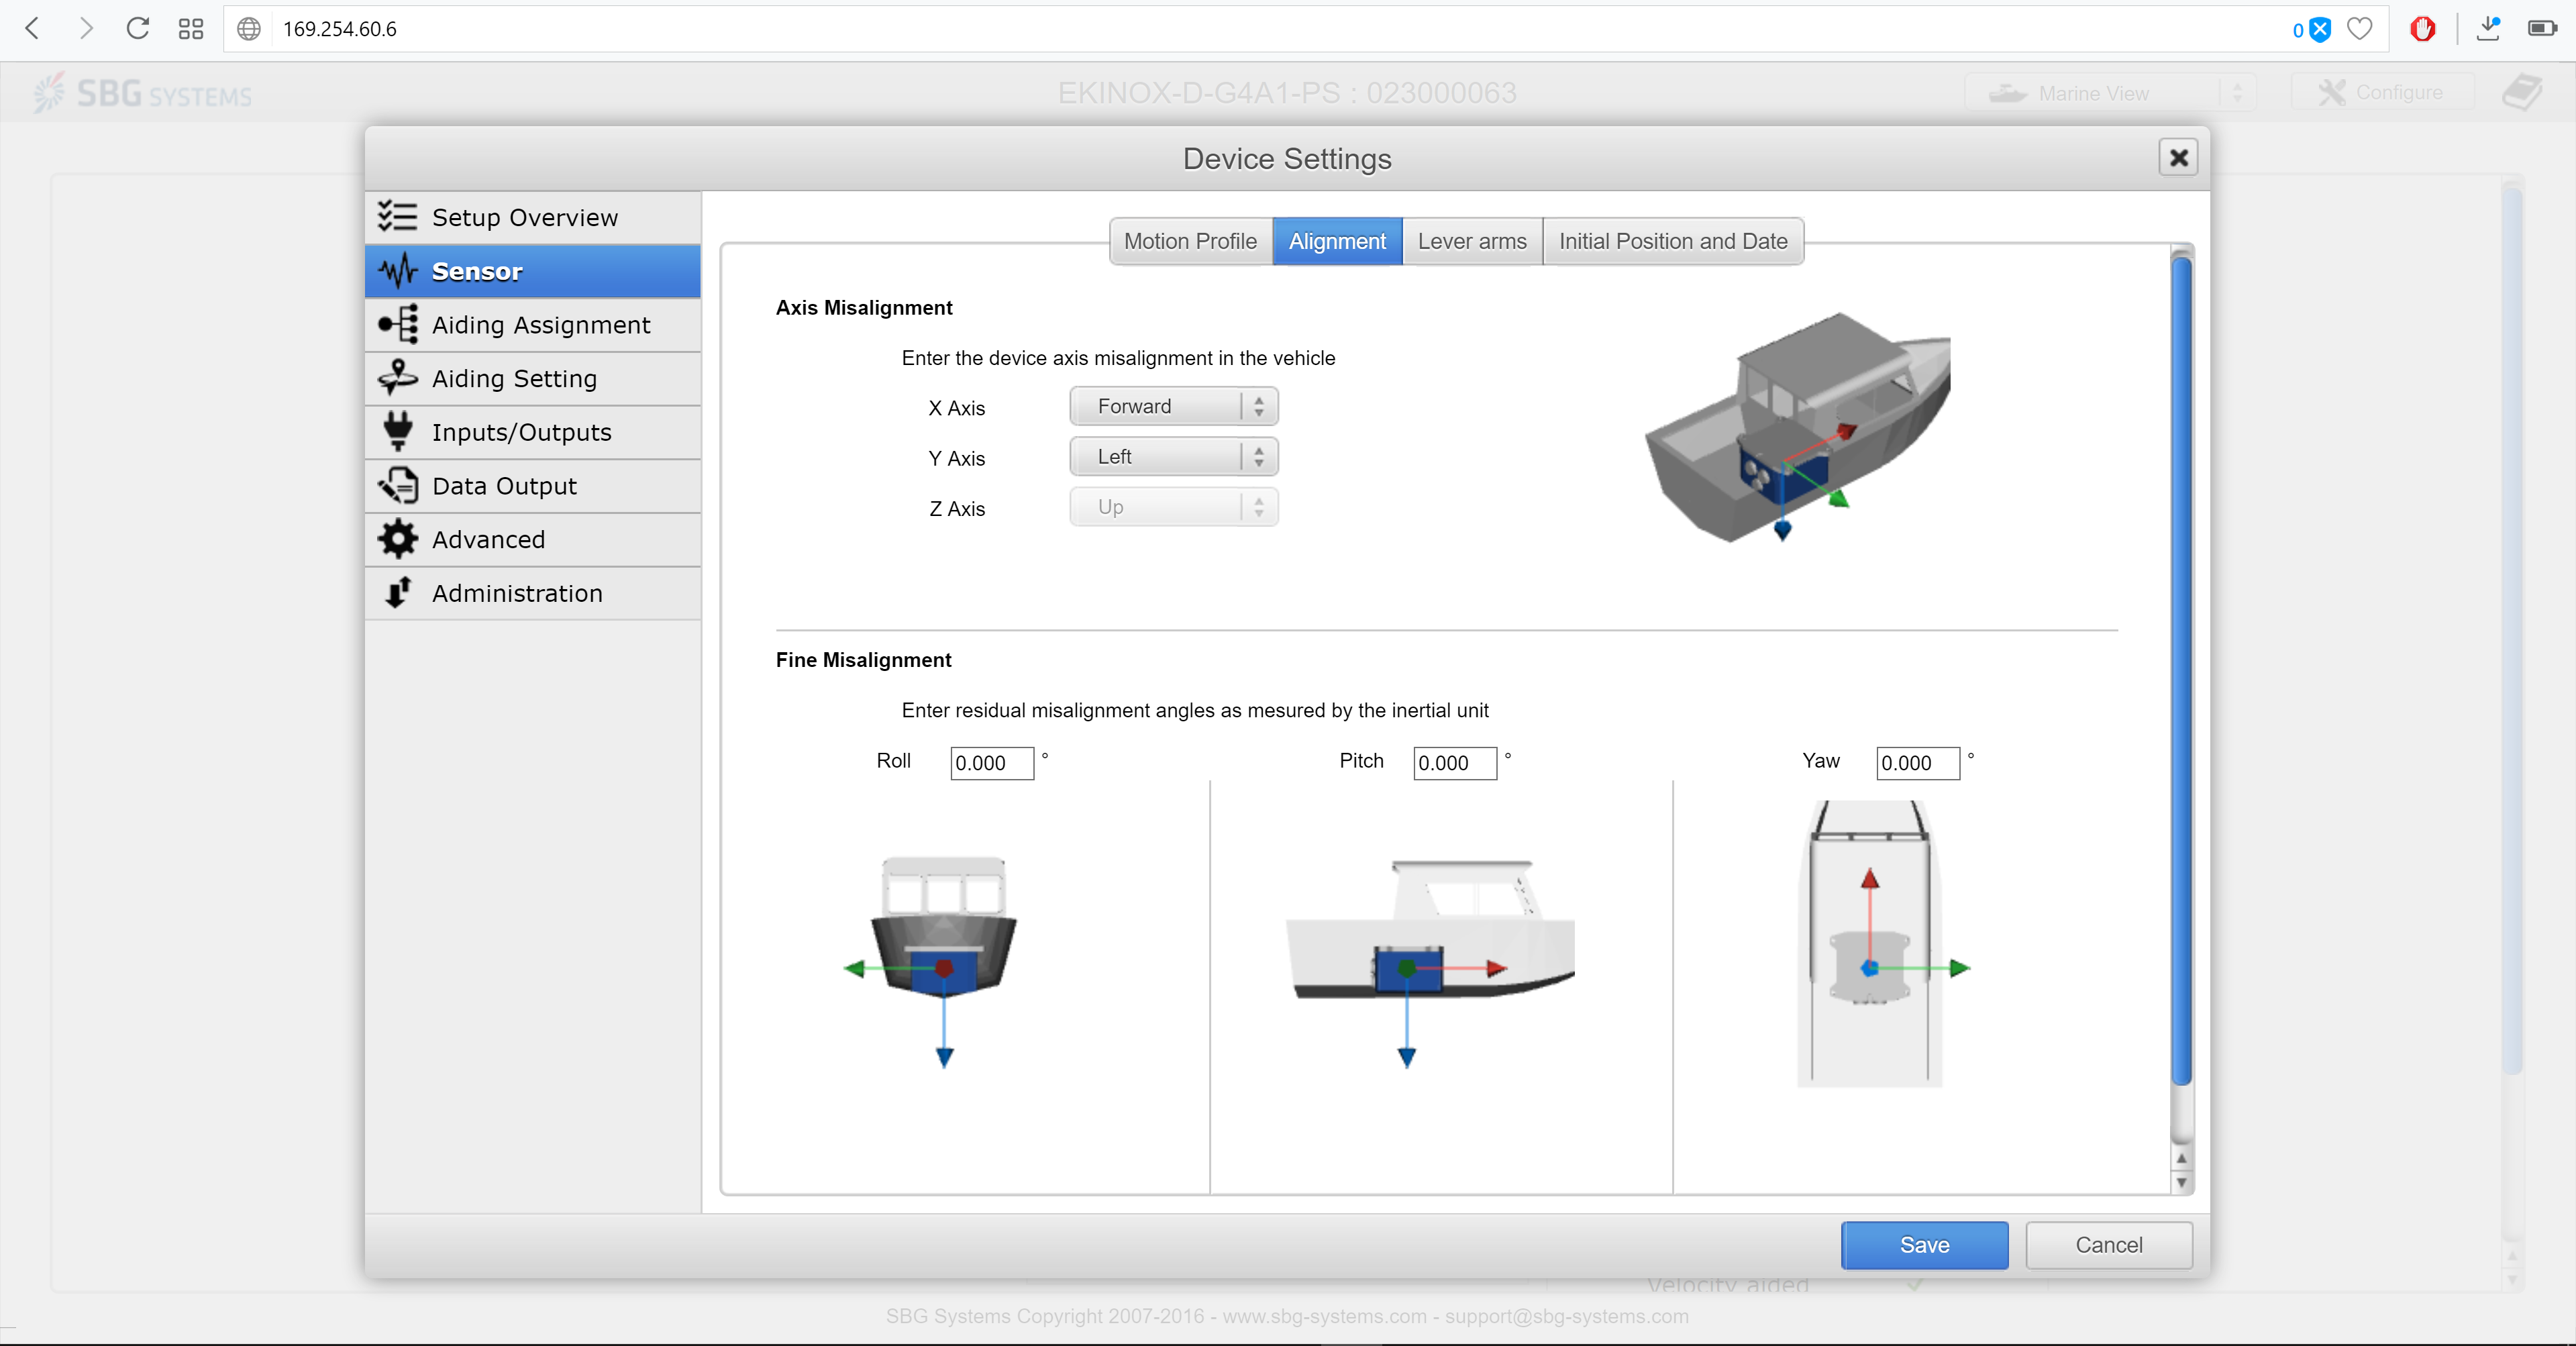Click the Aiding Setting satellite icon
The height and width of the screenshot is (1346, 2576).
coord(397,378)
